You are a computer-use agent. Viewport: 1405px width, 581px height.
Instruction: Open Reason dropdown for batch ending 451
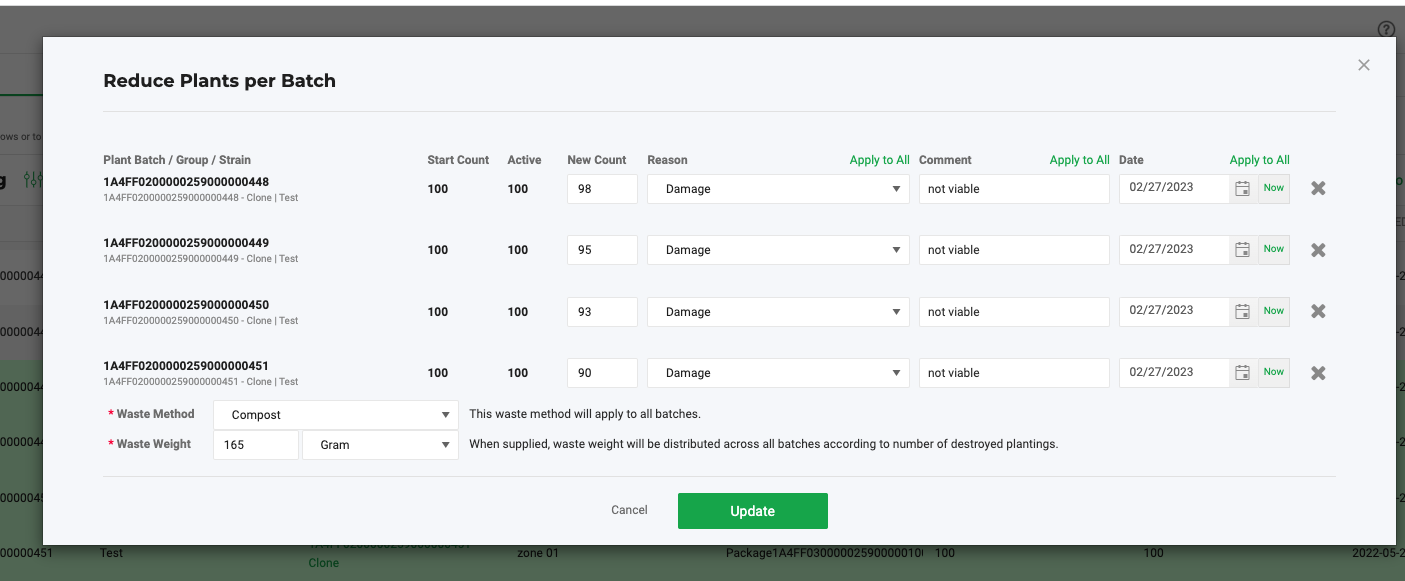[779, 373]
